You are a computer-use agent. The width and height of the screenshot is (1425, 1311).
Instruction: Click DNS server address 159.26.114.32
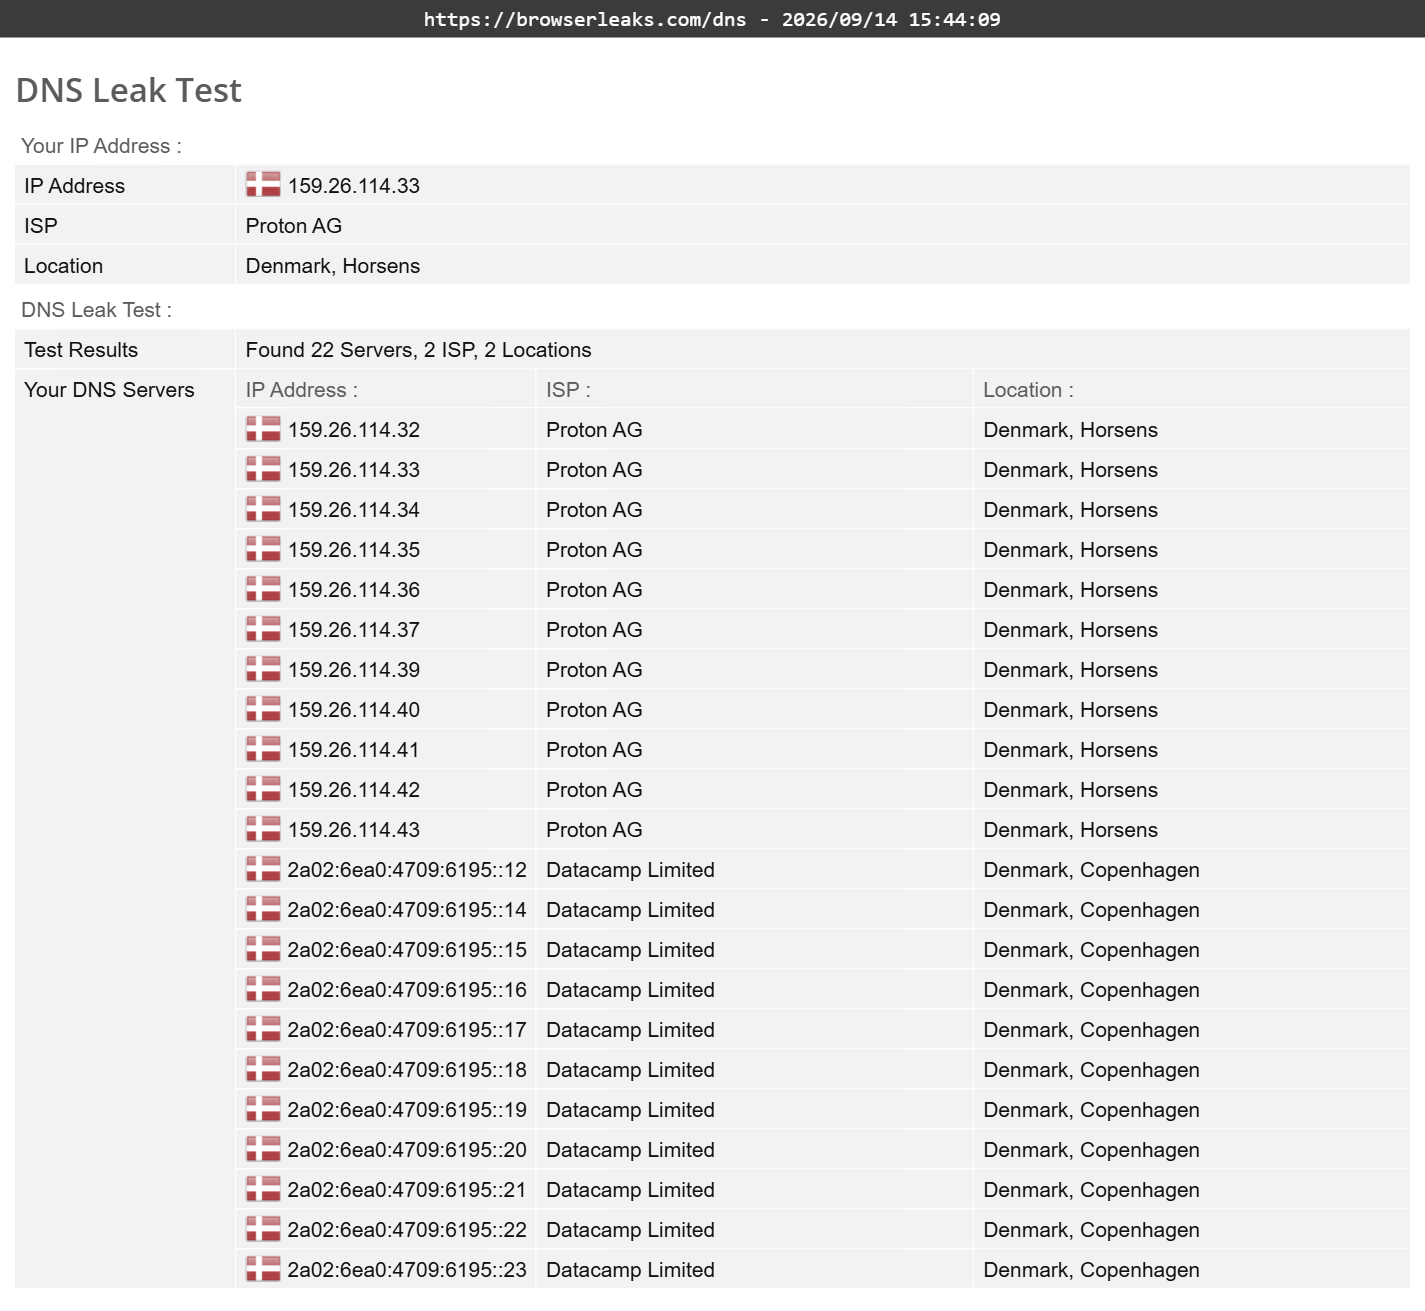tap(354, 430)
